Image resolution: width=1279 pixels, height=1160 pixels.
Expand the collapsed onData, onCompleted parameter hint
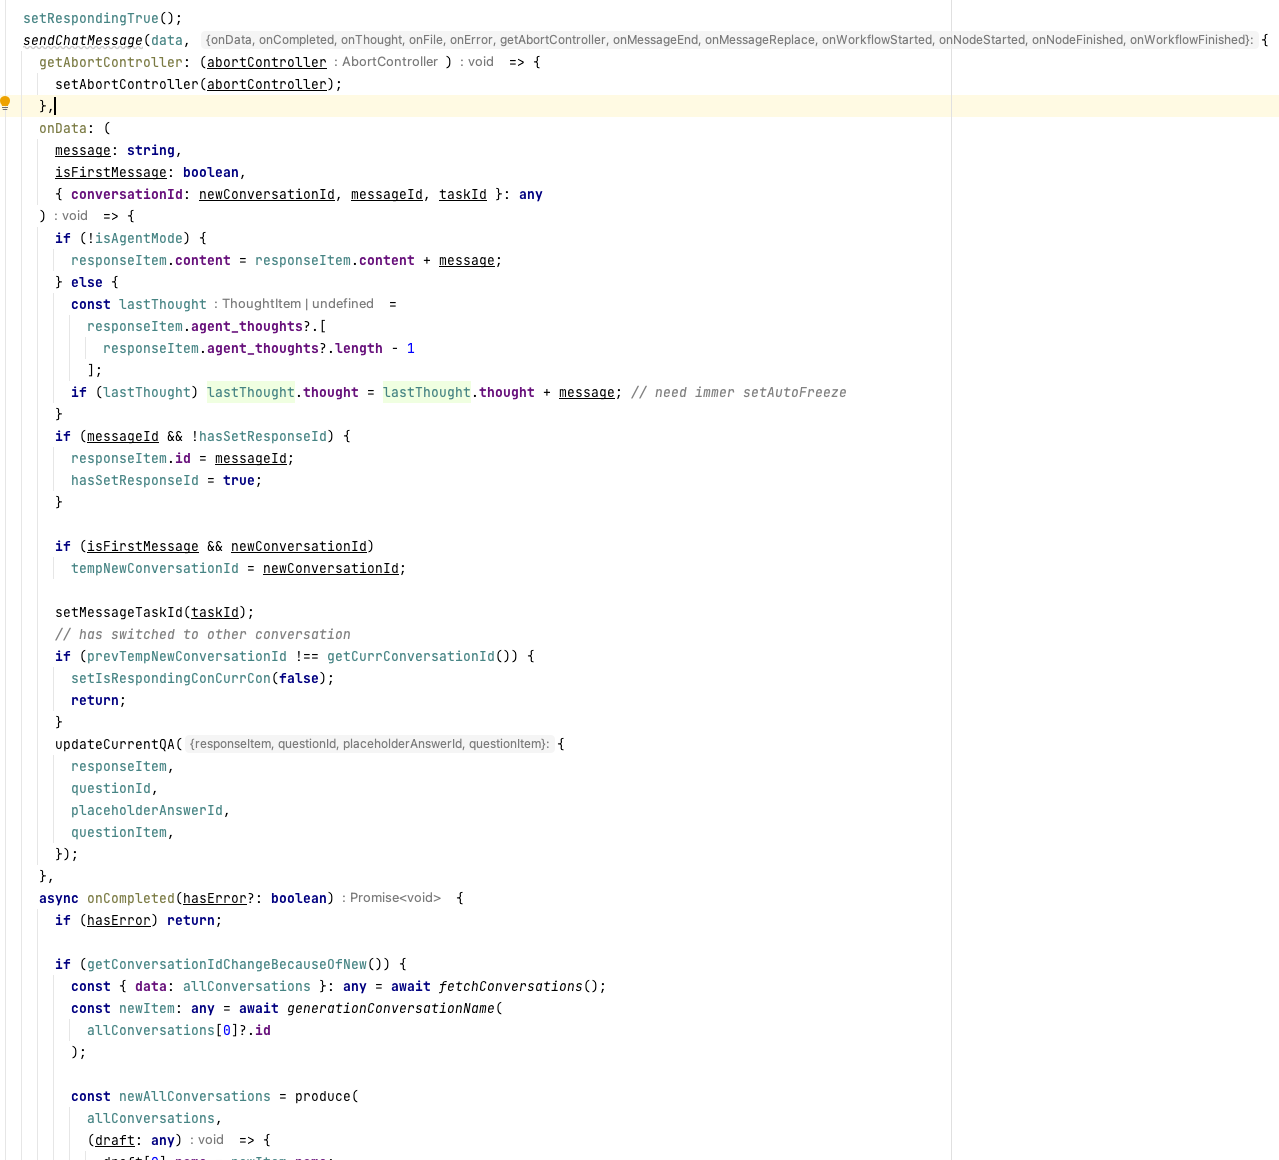pyautogui.click(x=729, y=40)
